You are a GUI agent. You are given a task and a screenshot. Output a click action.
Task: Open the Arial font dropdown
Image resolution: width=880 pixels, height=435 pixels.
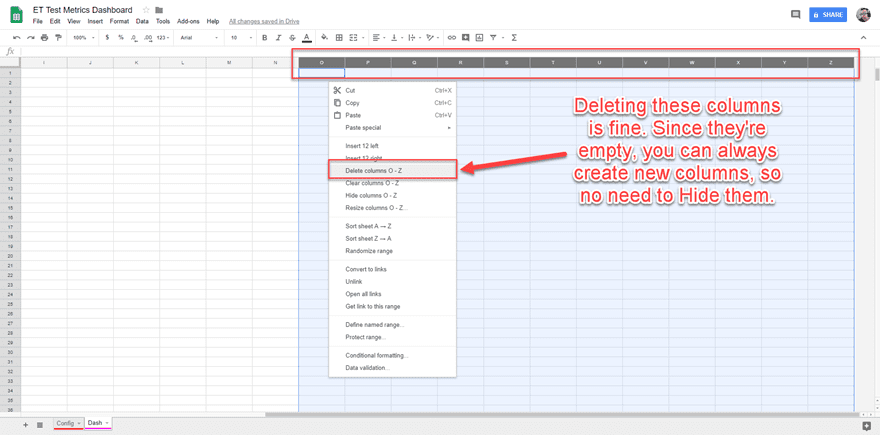(198, 38)
